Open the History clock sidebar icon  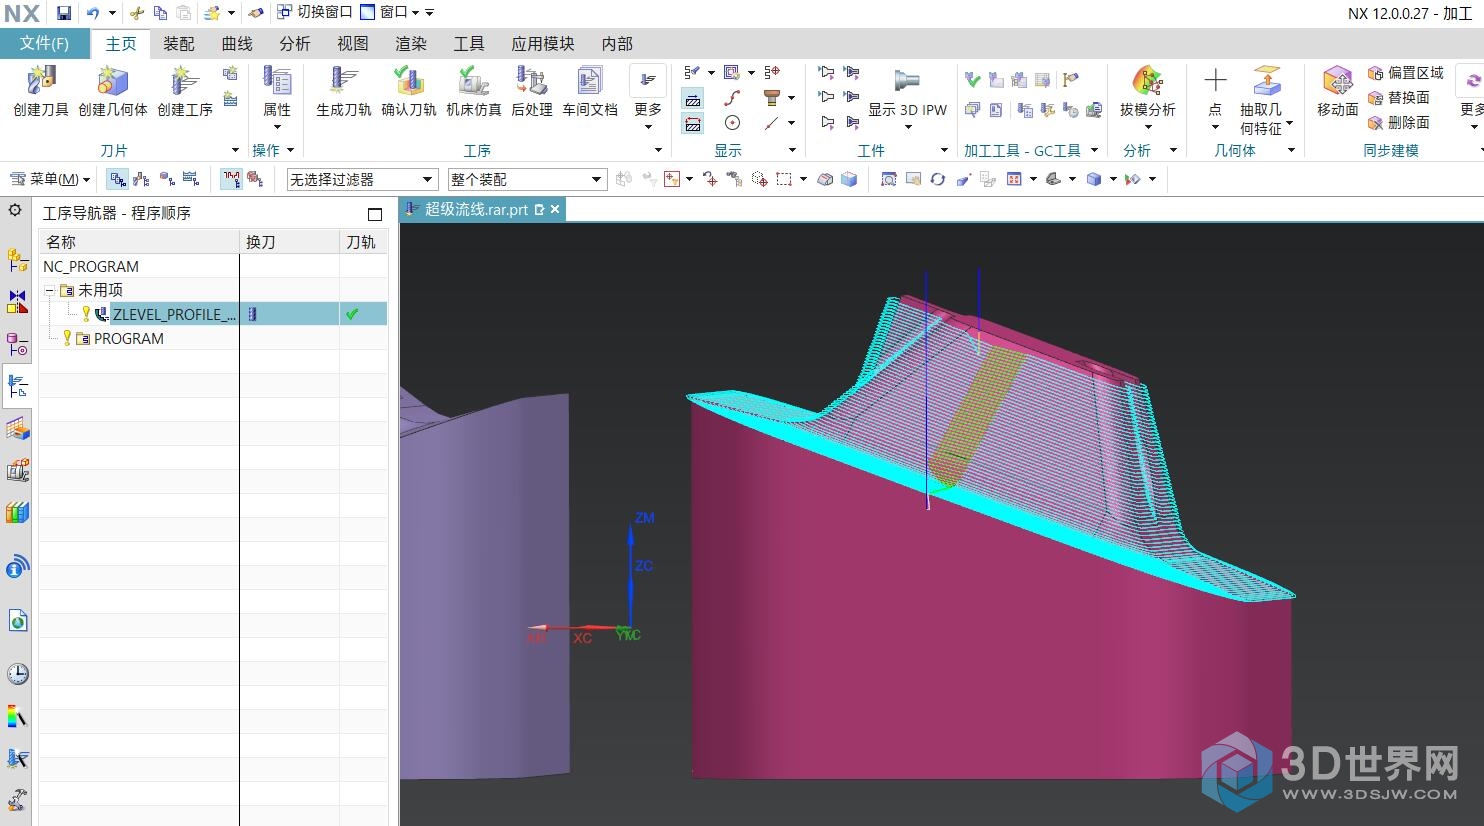(x=17, y=673)
